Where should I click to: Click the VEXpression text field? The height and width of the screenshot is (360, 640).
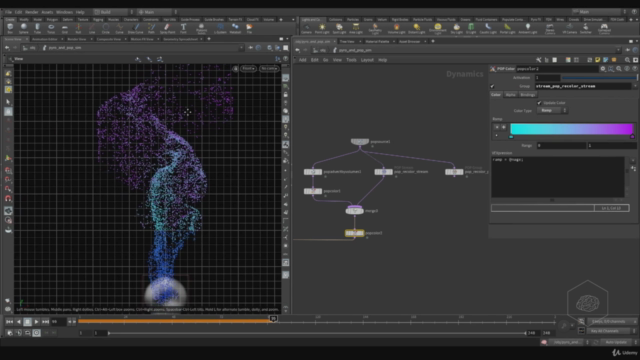pos(558,177)
